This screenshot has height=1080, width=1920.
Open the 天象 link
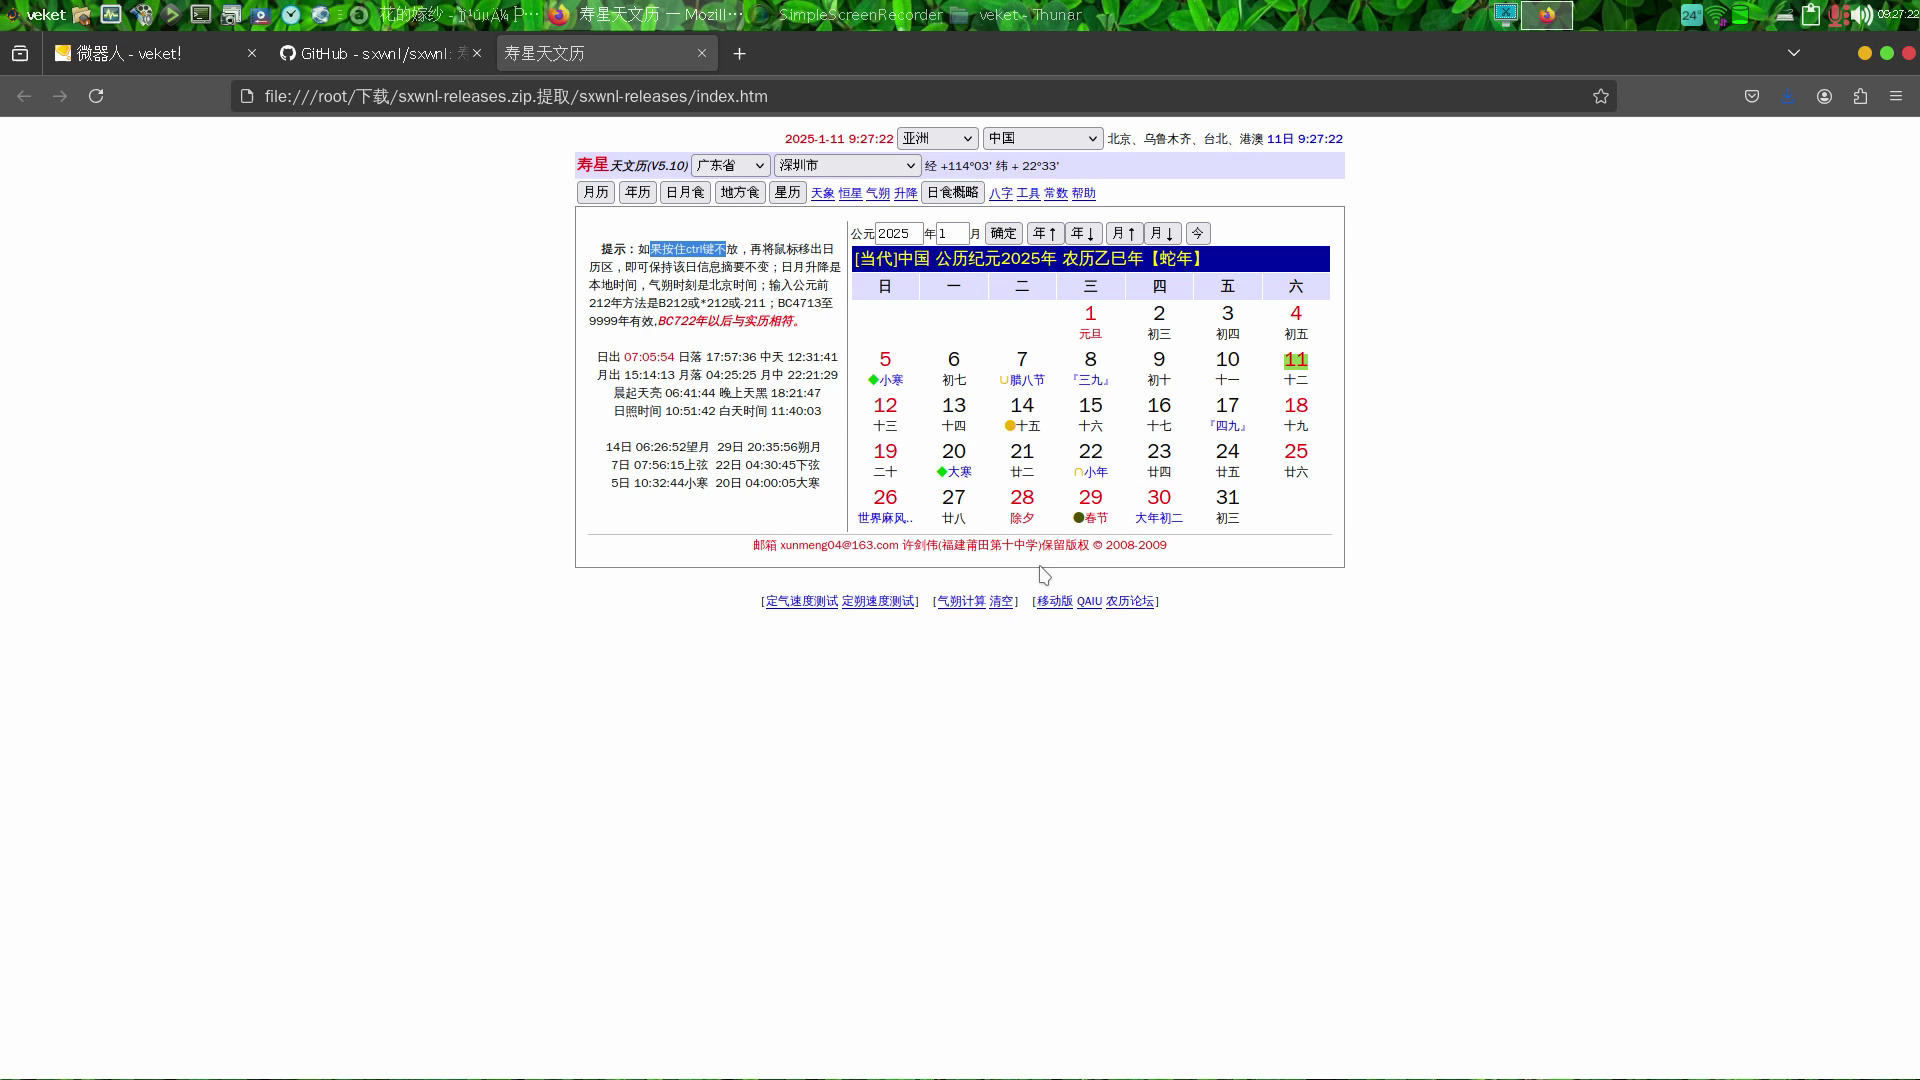pyautogui.click(x=823, y=193)
